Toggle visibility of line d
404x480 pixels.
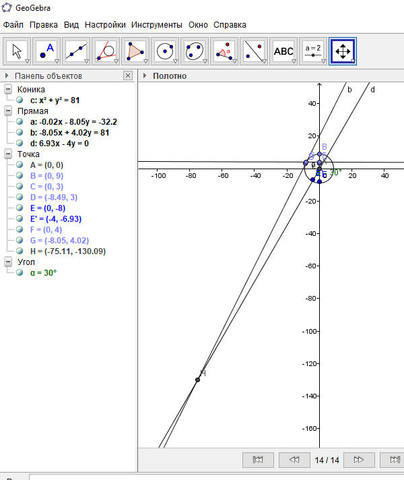point(20,143)
